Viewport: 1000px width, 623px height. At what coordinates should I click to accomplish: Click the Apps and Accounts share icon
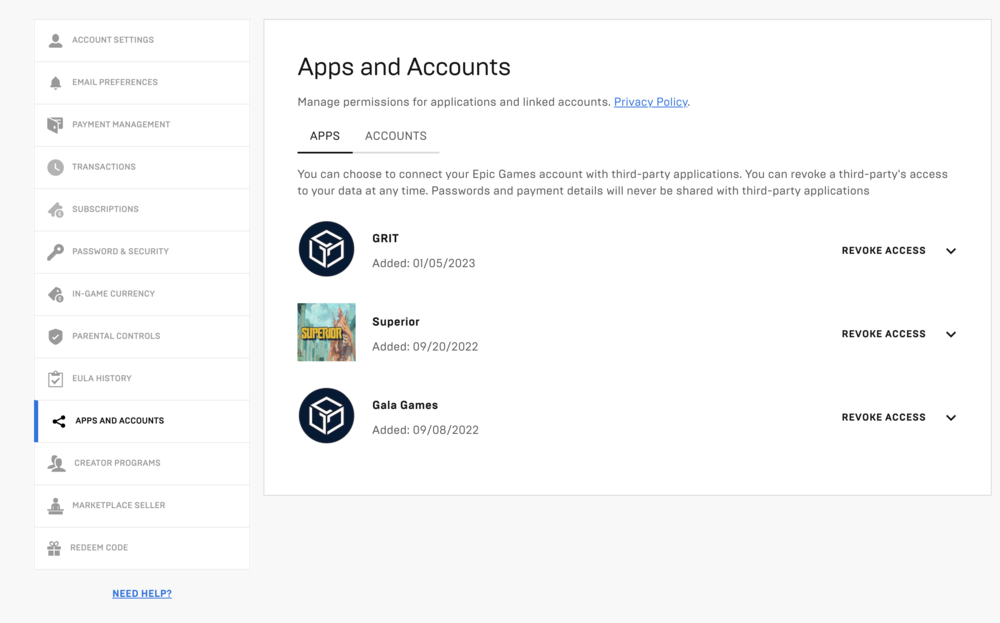pyautogui.click(x=59, y=421)
